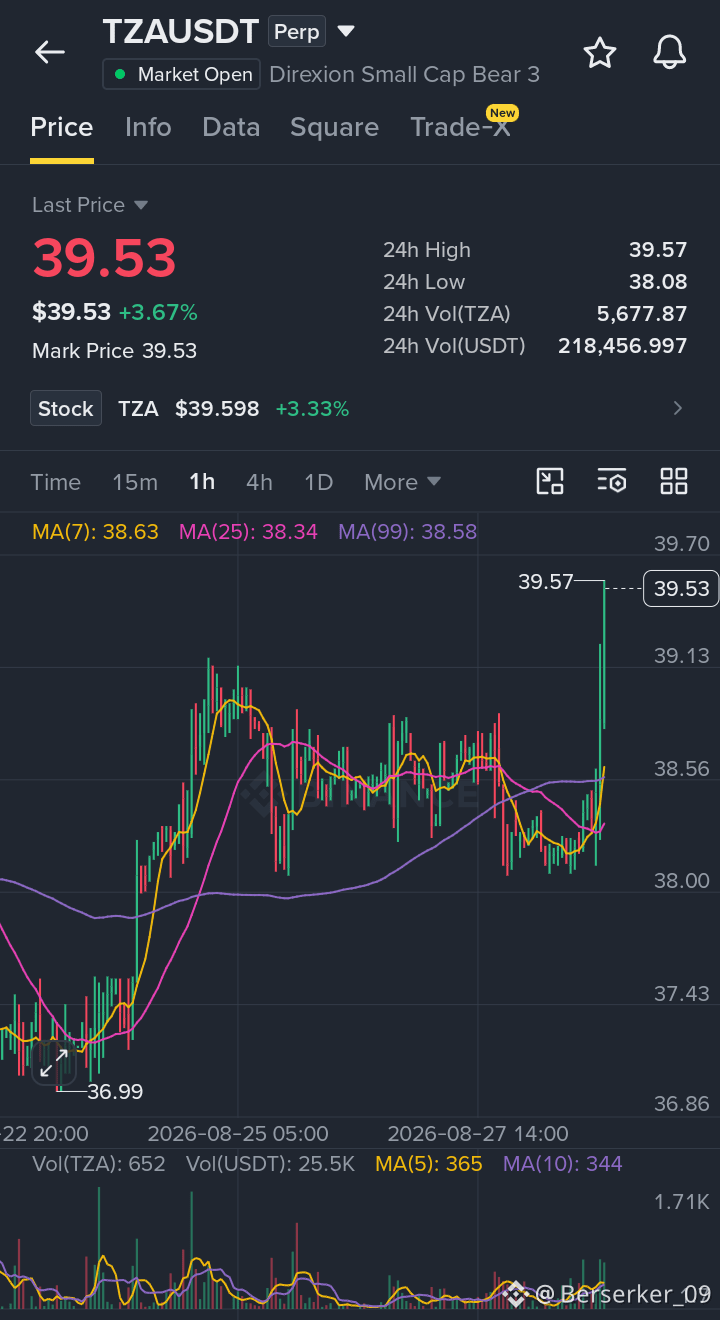
Task: Open price alert bell icon
Action: tap(670, 52)
